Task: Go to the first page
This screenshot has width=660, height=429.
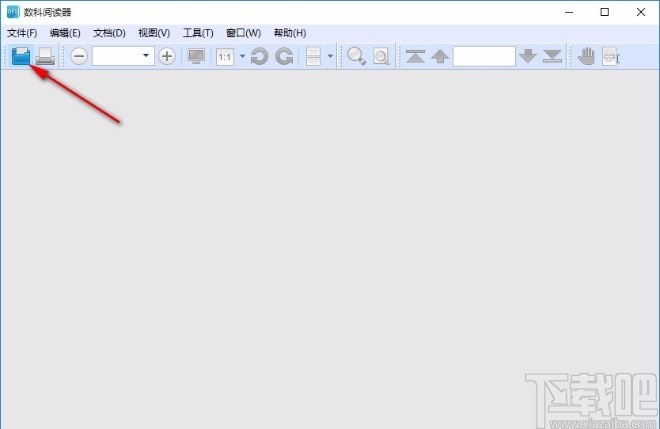Action: [415, 56]
